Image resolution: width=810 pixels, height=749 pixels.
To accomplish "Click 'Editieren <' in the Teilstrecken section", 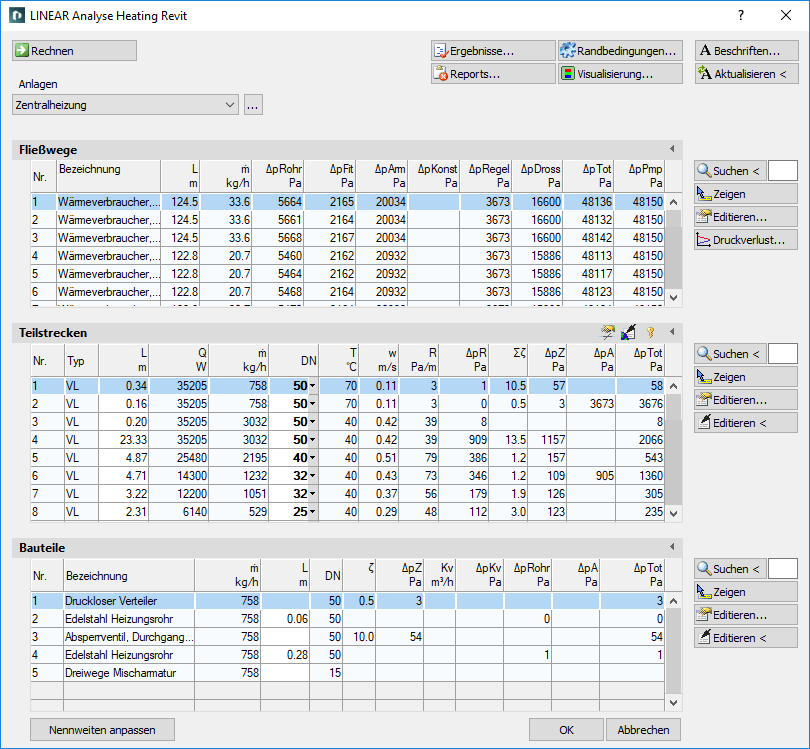I will 746,423.
